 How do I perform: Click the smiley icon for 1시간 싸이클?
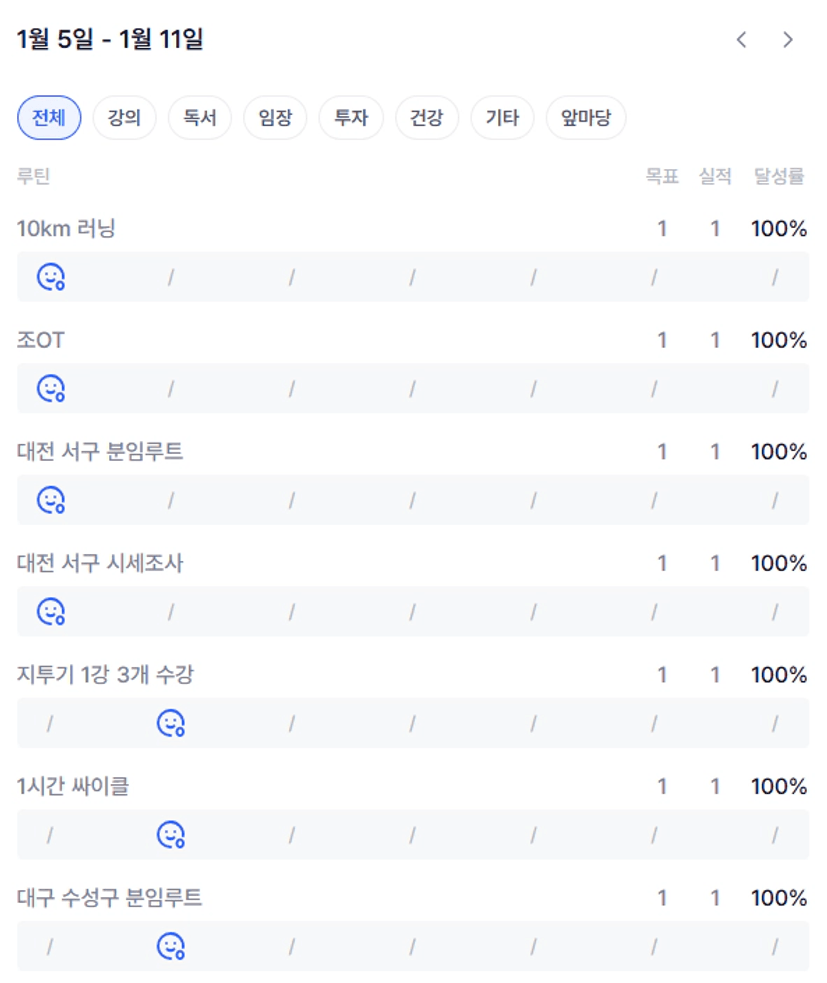pos(172,834)
